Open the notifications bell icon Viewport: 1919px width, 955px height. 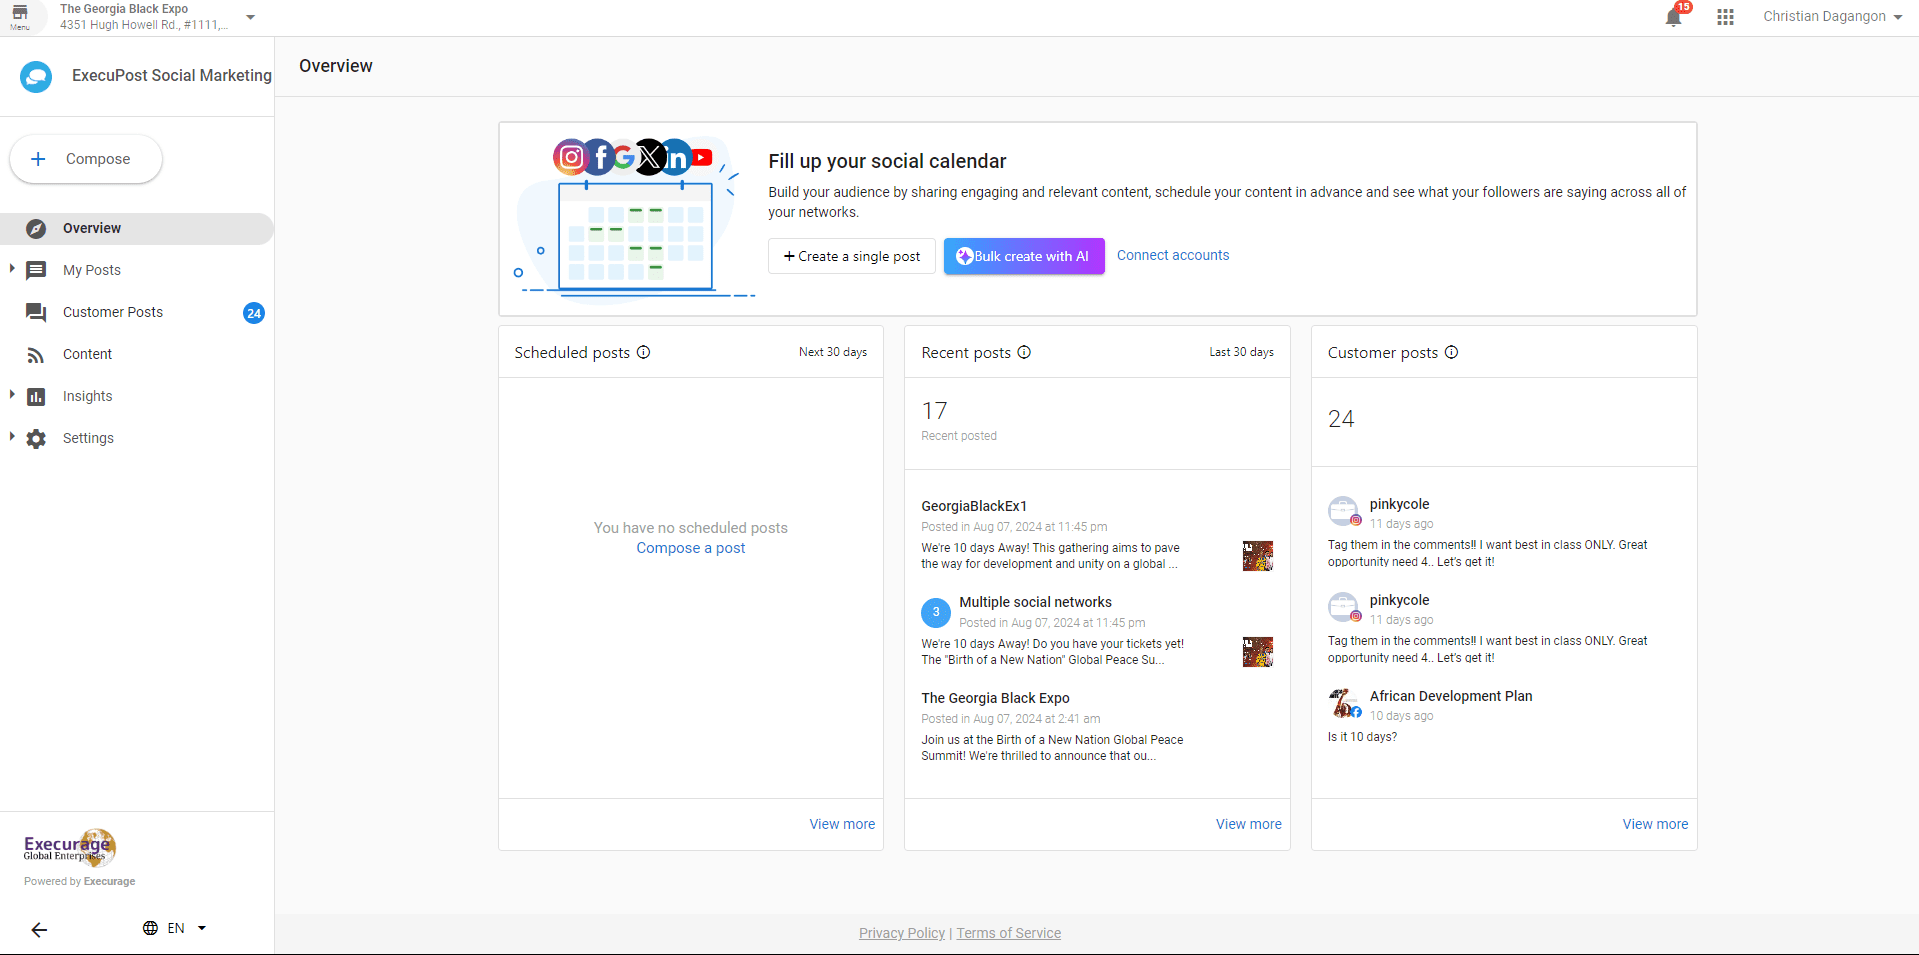[x=1673, y=17]
